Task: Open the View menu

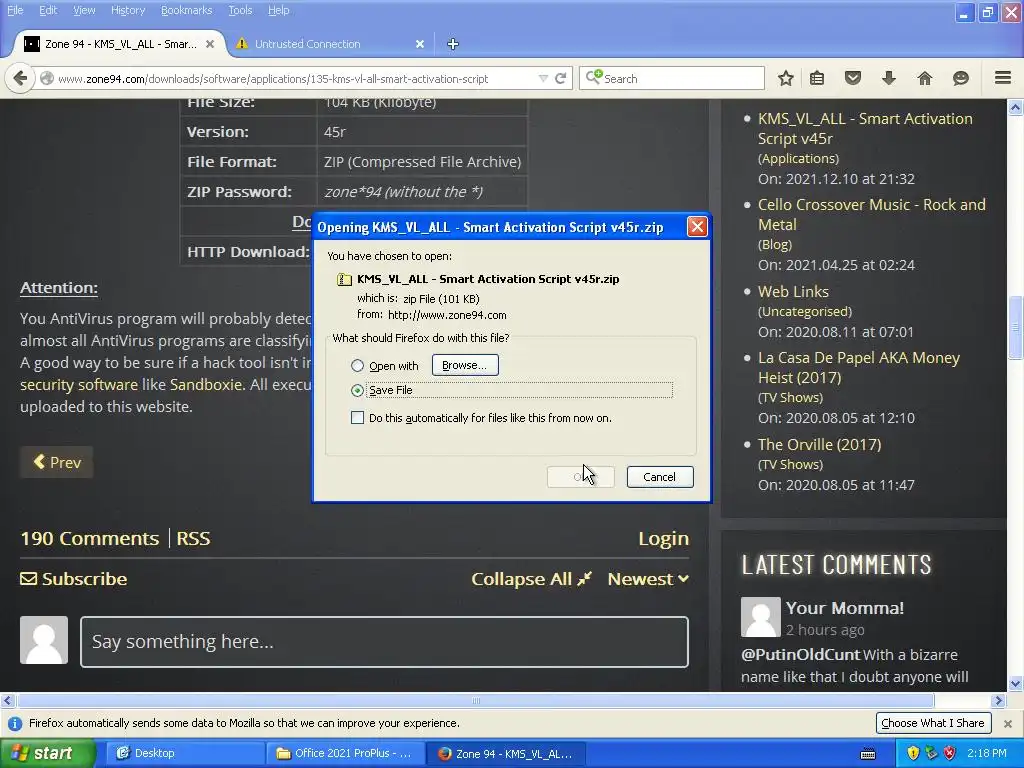Action: 84,10
